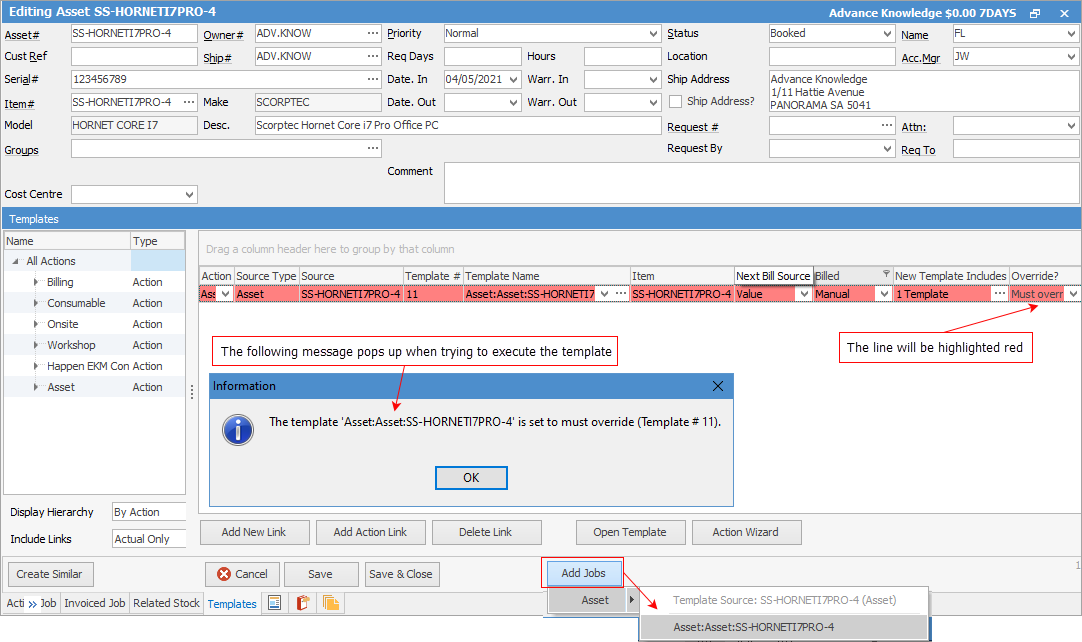Open the Acc.Mgr dropdown showing JW
The width and height of the screenshot is (1082, 642).
(1071, 57)
